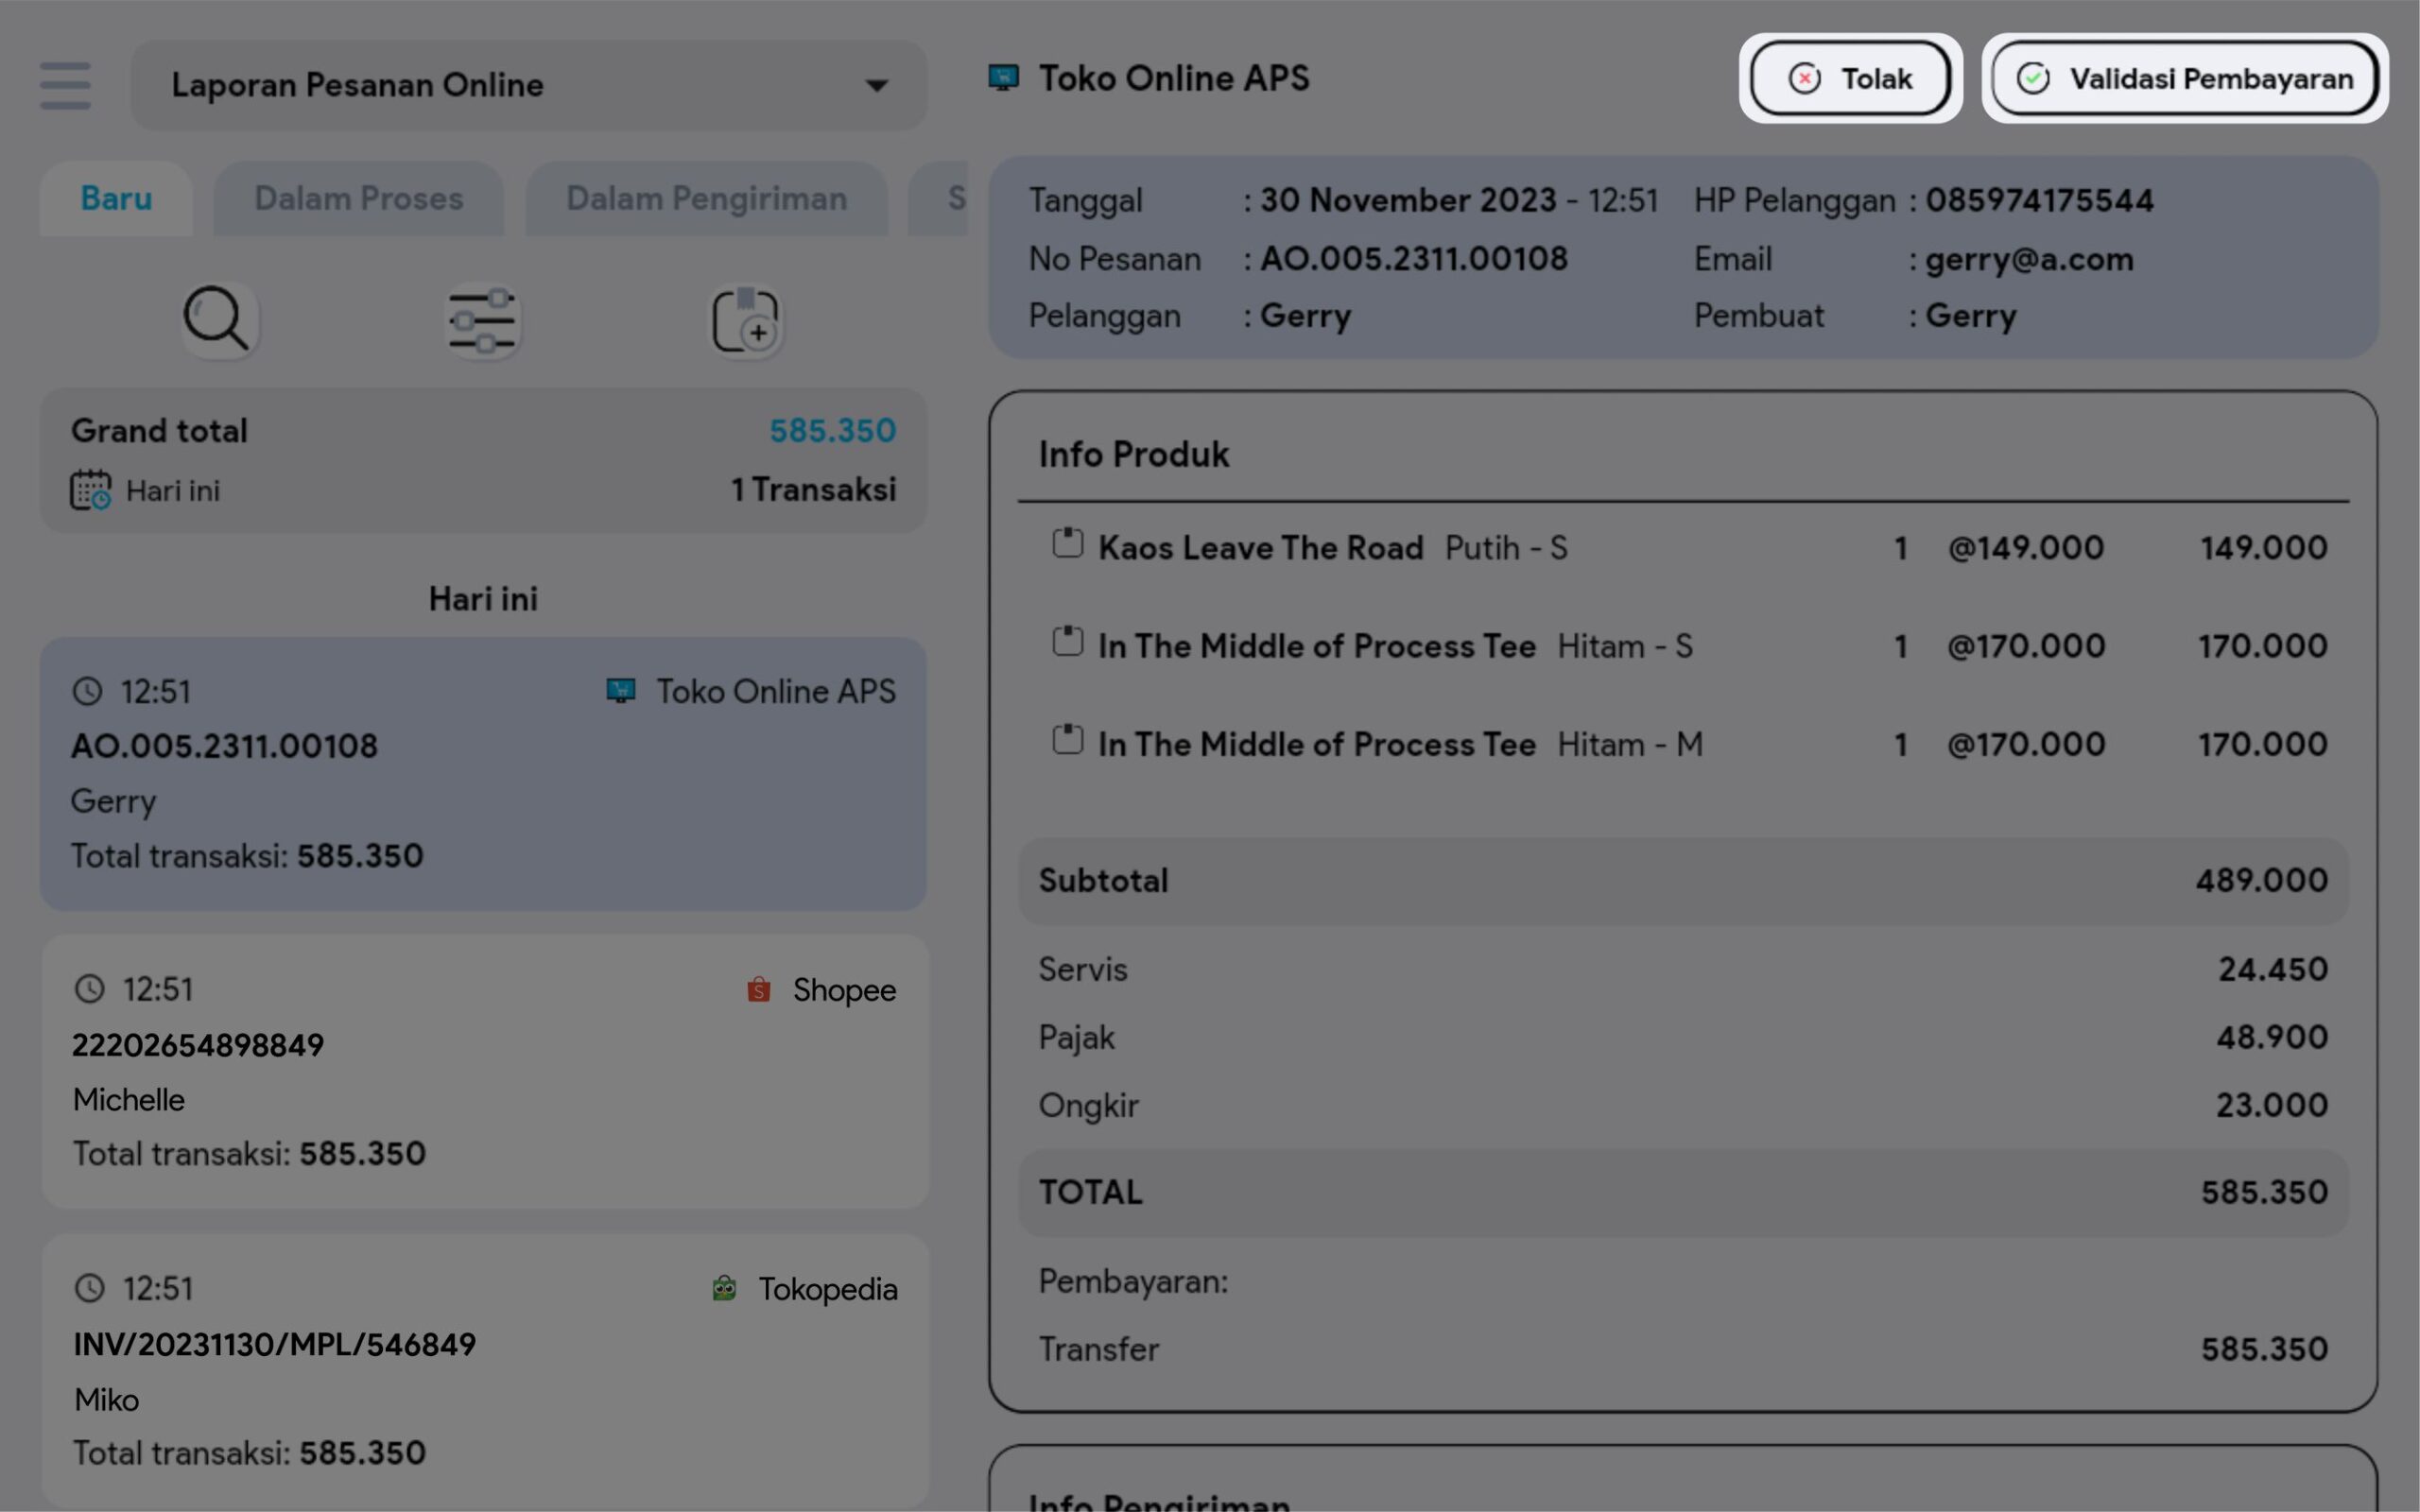
Task: Tick the Kaos Leave The Road box
Action: click(1067, 544)
